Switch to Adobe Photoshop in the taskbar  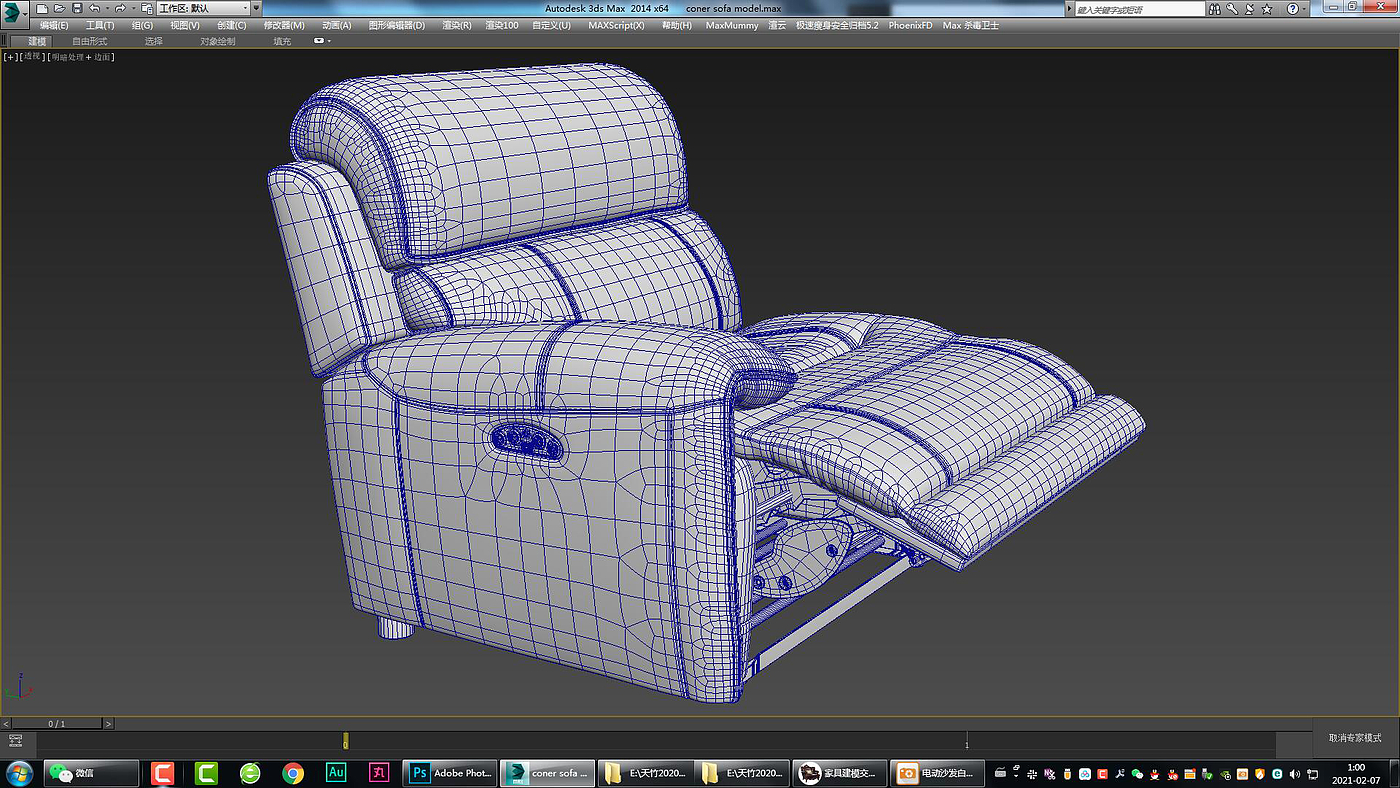point(450,772)
